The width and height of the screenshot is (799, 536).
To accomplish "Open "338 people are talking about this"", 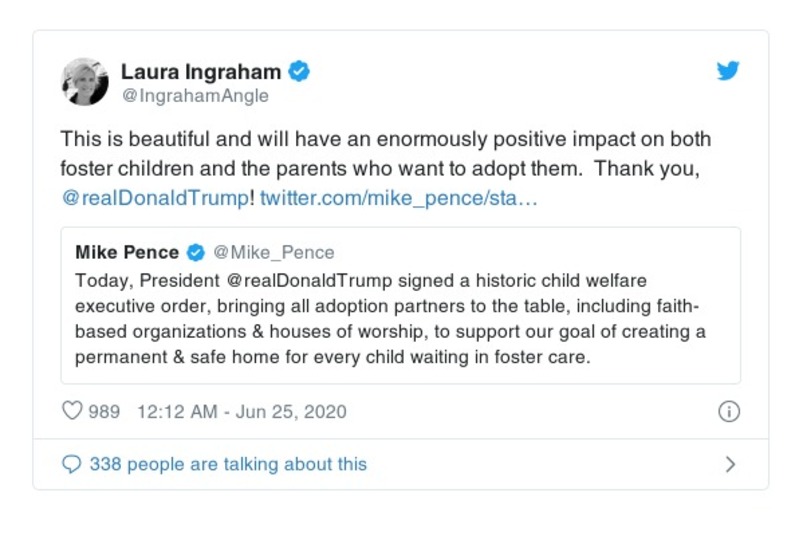I will point(228,464).
